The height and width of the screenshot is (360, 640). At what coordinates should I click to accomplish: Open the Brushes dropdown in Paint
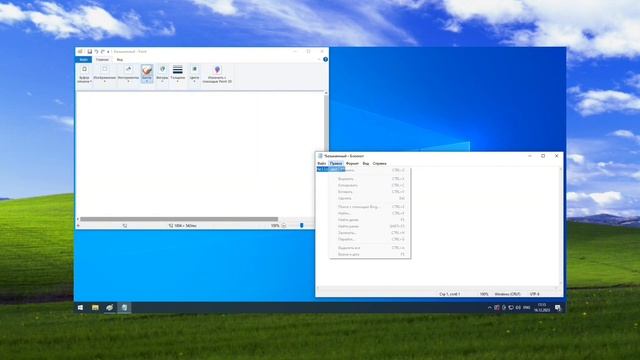(147, 74)
